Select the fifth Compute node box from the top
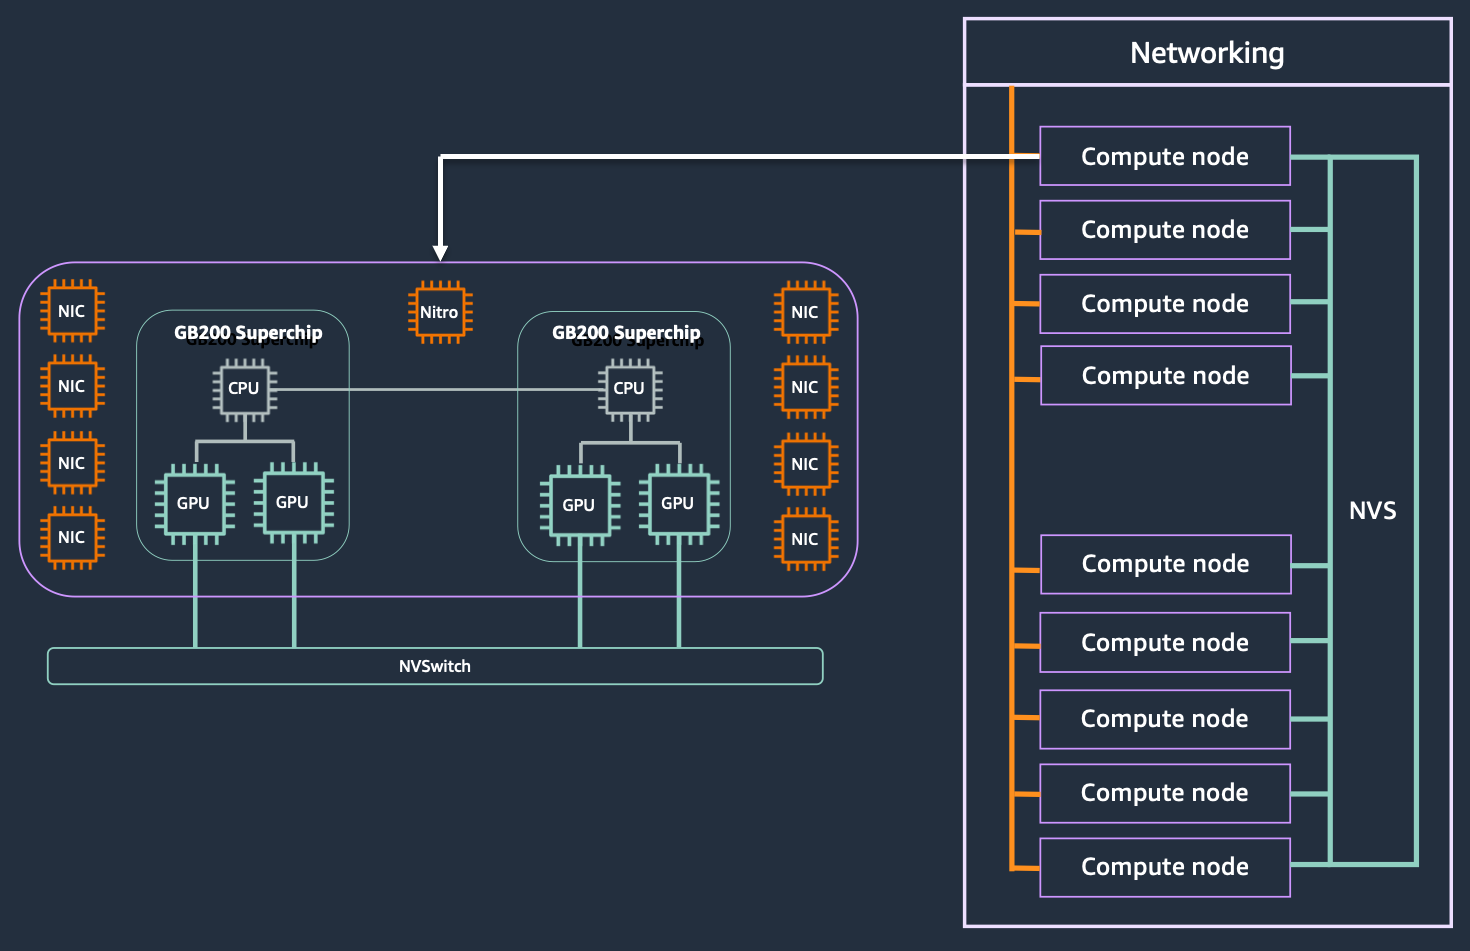 pos(1165,564)
